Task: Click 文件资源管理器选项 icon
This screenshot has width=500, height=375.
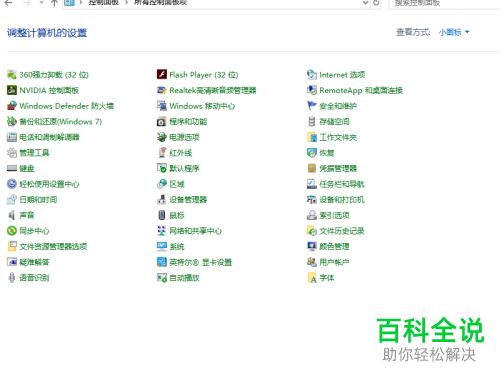Action: pyautogui.click(x=12, y=247)
